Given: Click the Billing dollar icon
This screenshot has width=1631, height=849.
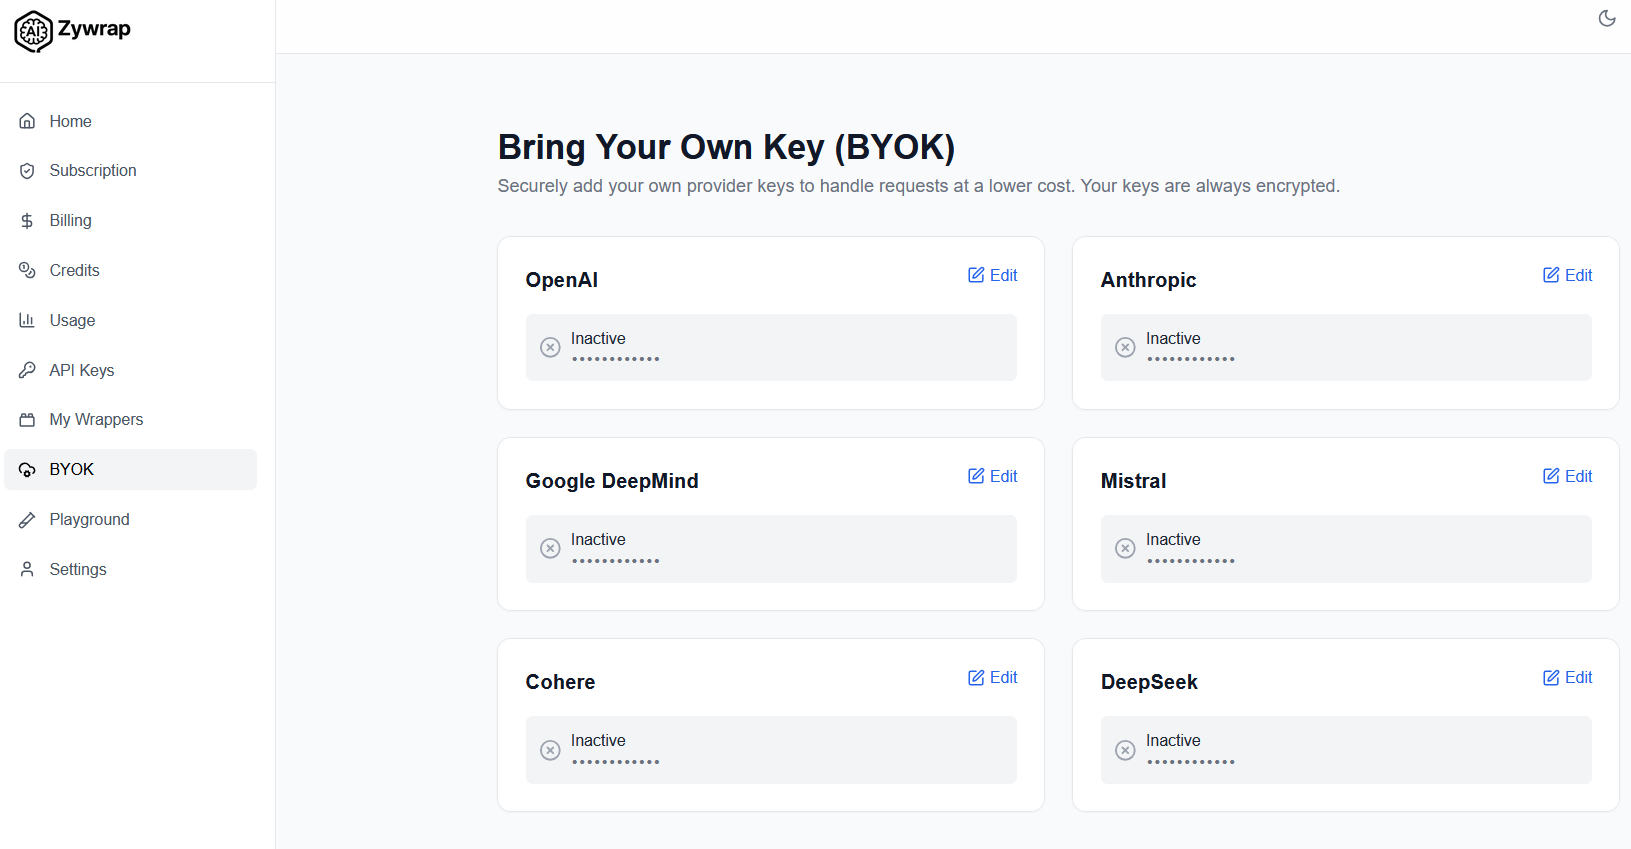Looking at the screenshot, I should coord(27,221).
